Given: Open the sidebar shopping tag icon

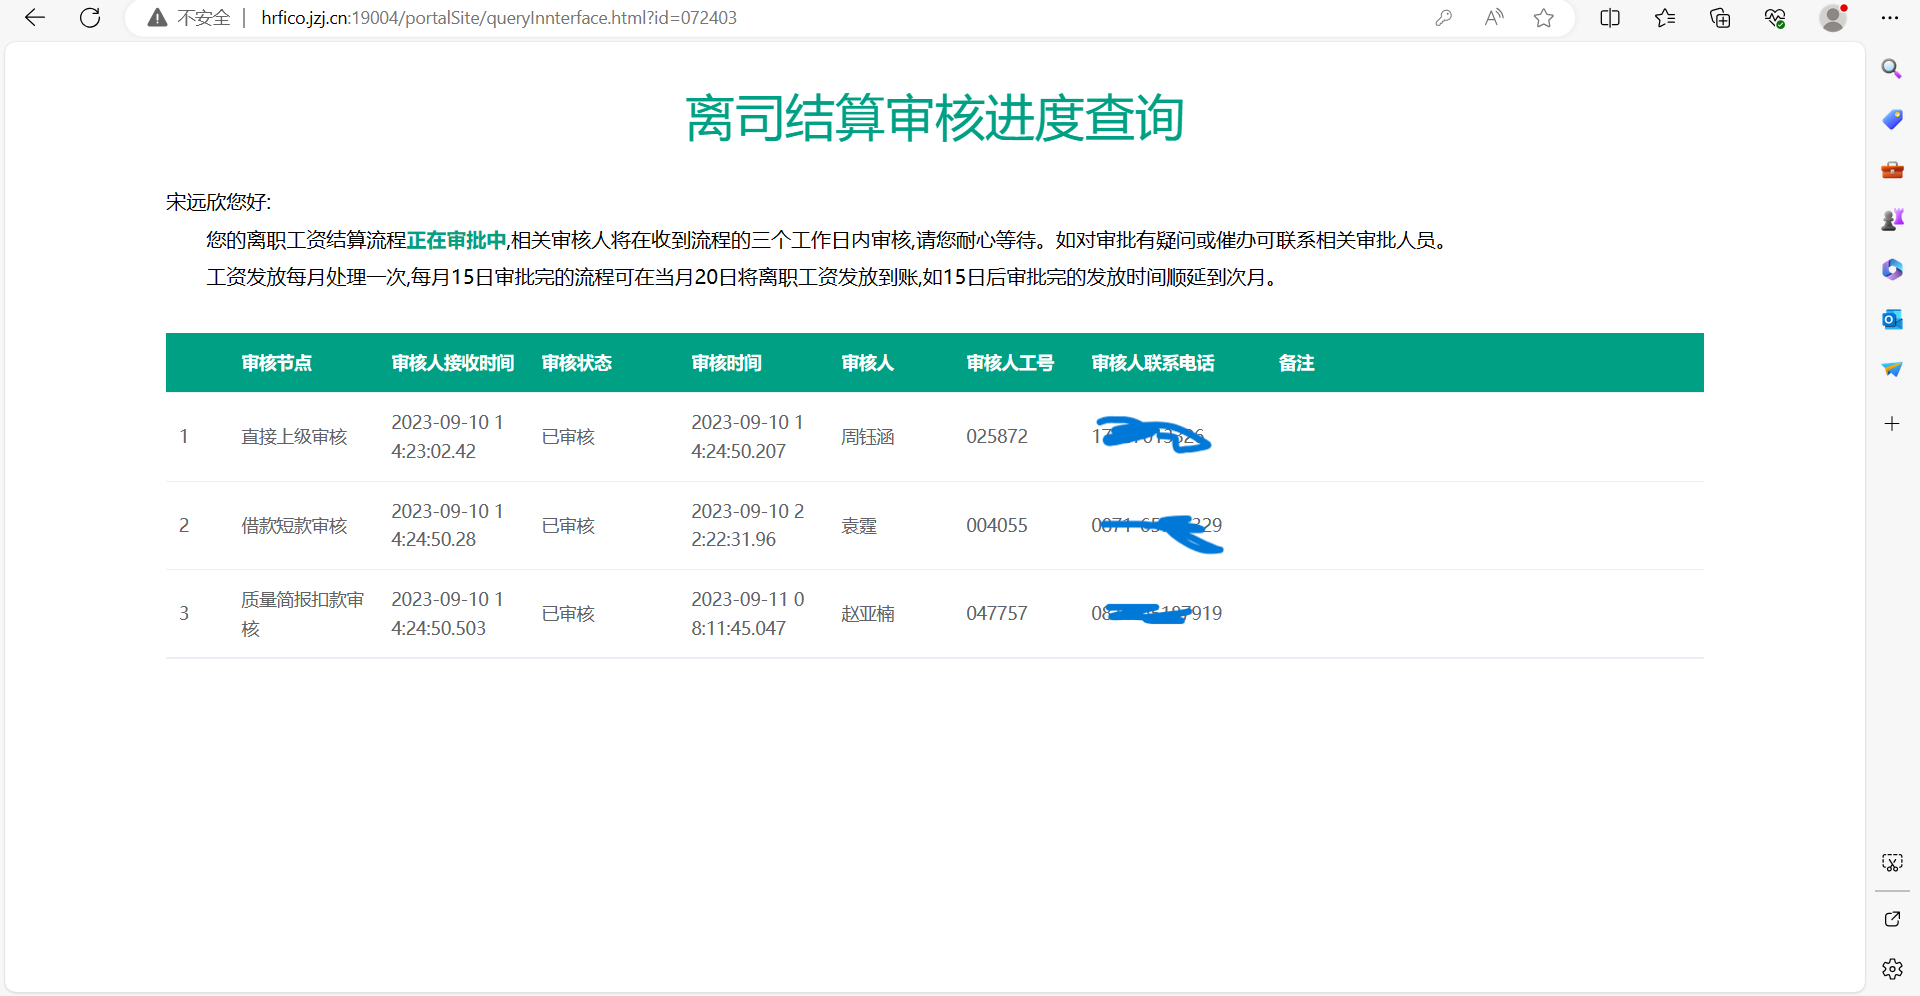Looking at the screenshot, I should 1892,119.
